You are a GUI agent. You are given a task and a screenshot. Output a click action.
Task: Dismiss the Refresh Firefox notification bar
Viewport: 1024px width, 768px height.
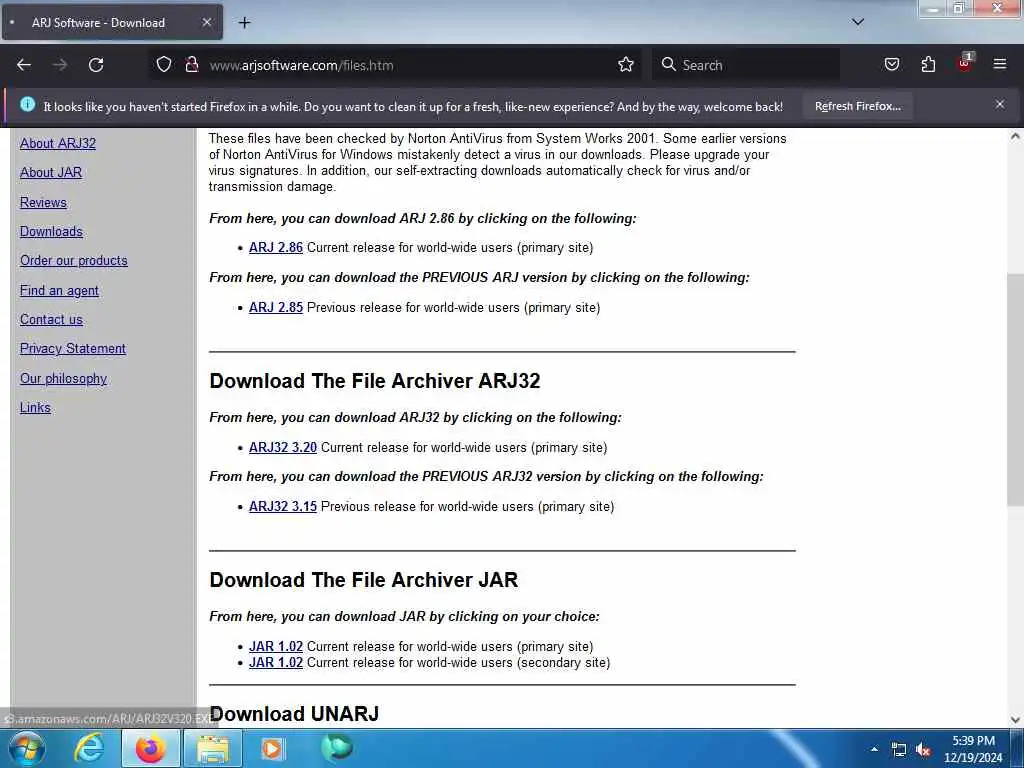pos(999,104)
